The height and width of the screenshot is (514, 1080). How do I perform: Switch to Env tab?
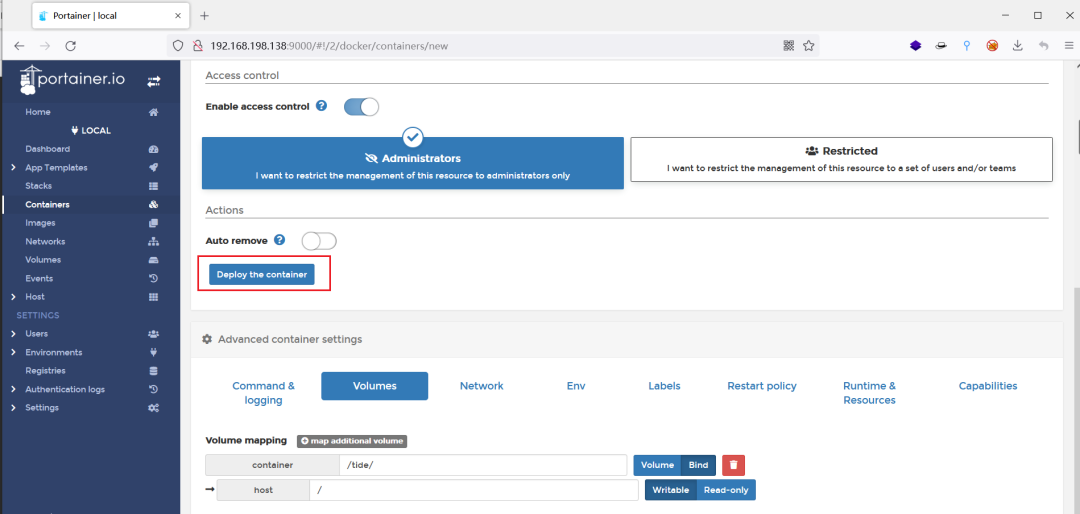[x=576, y=386]
